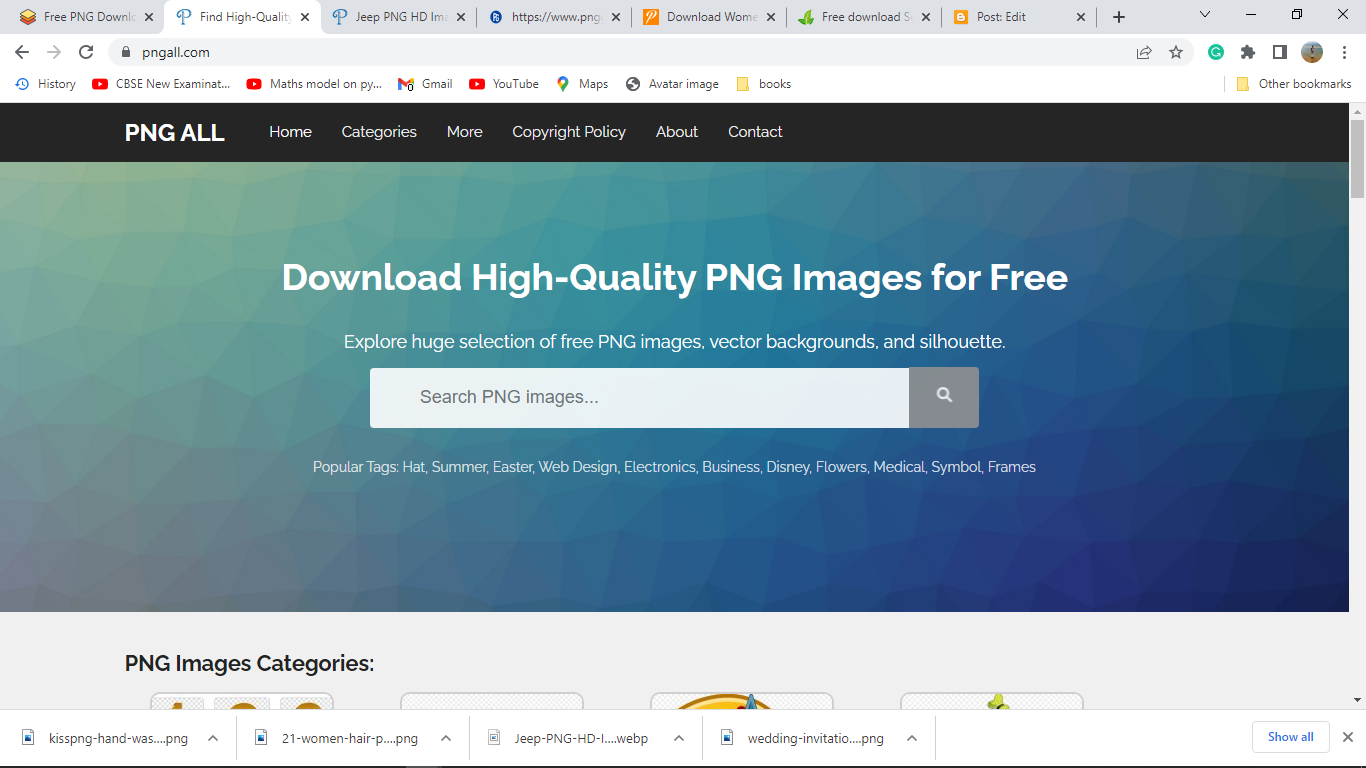
Task: Open the Extensions puzzle icon
Action: (x=1248, y=52)
